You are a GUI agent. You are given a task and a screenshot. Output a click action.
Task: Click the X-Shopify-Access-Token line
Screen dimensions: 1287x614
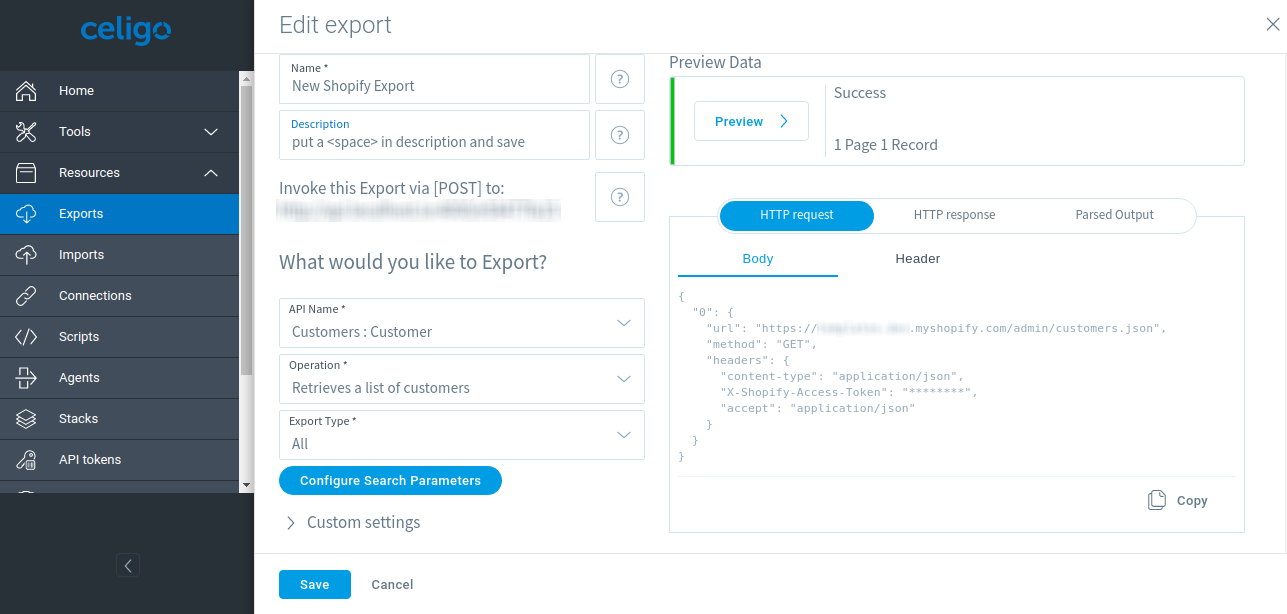coord(849,392)
